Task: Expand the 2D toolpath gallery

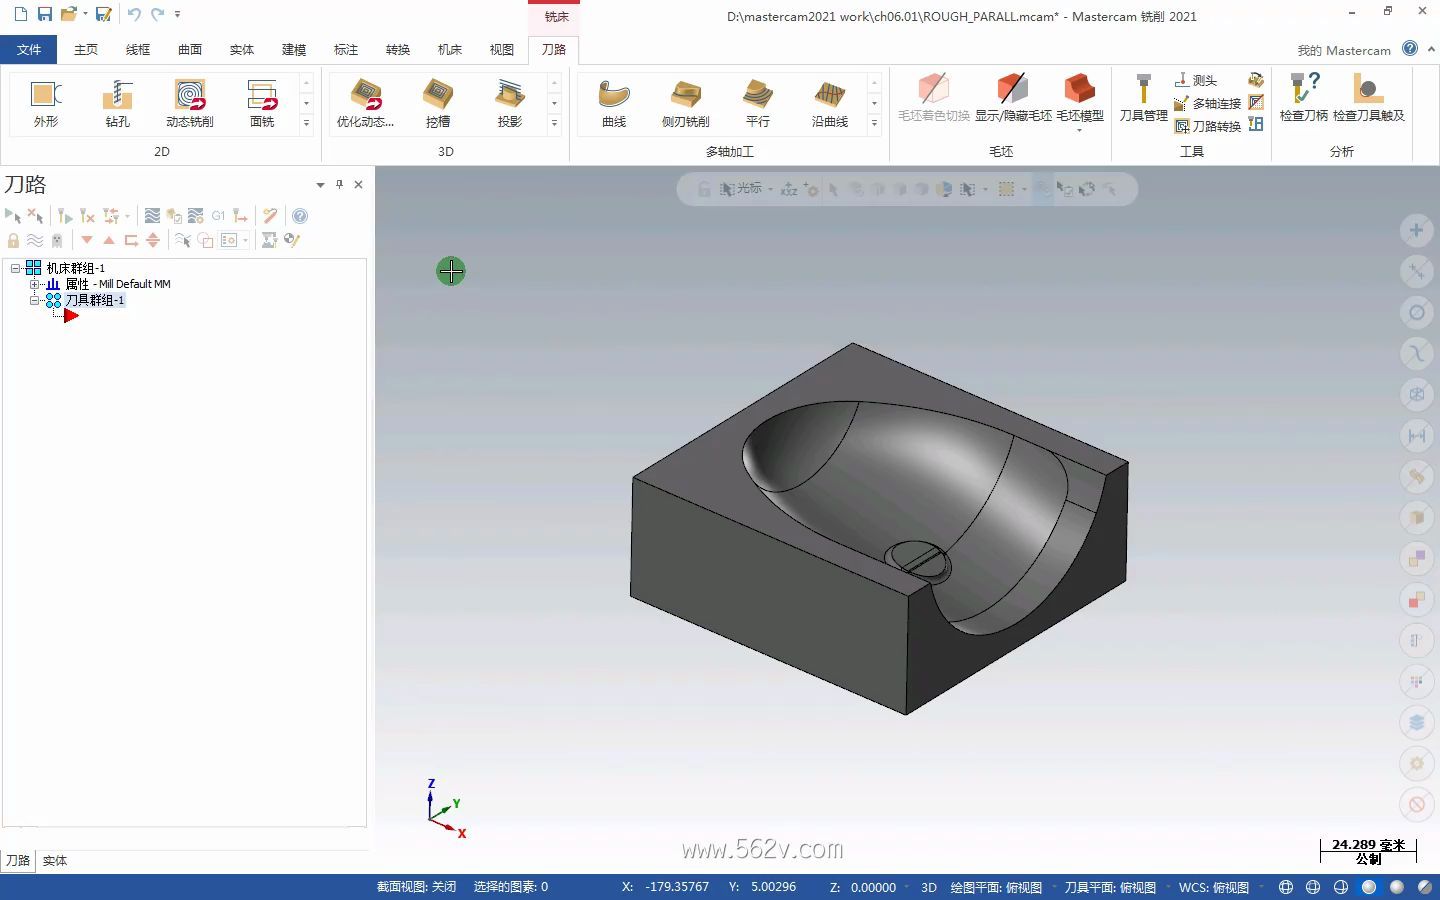Action: click(306, 123)
